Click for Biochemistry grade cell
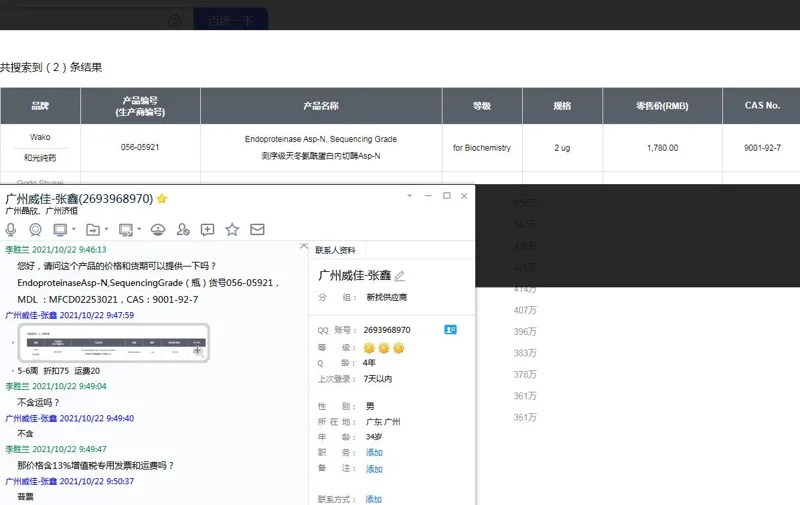This screenshot has height=505, width=800. tap(482, 147)
